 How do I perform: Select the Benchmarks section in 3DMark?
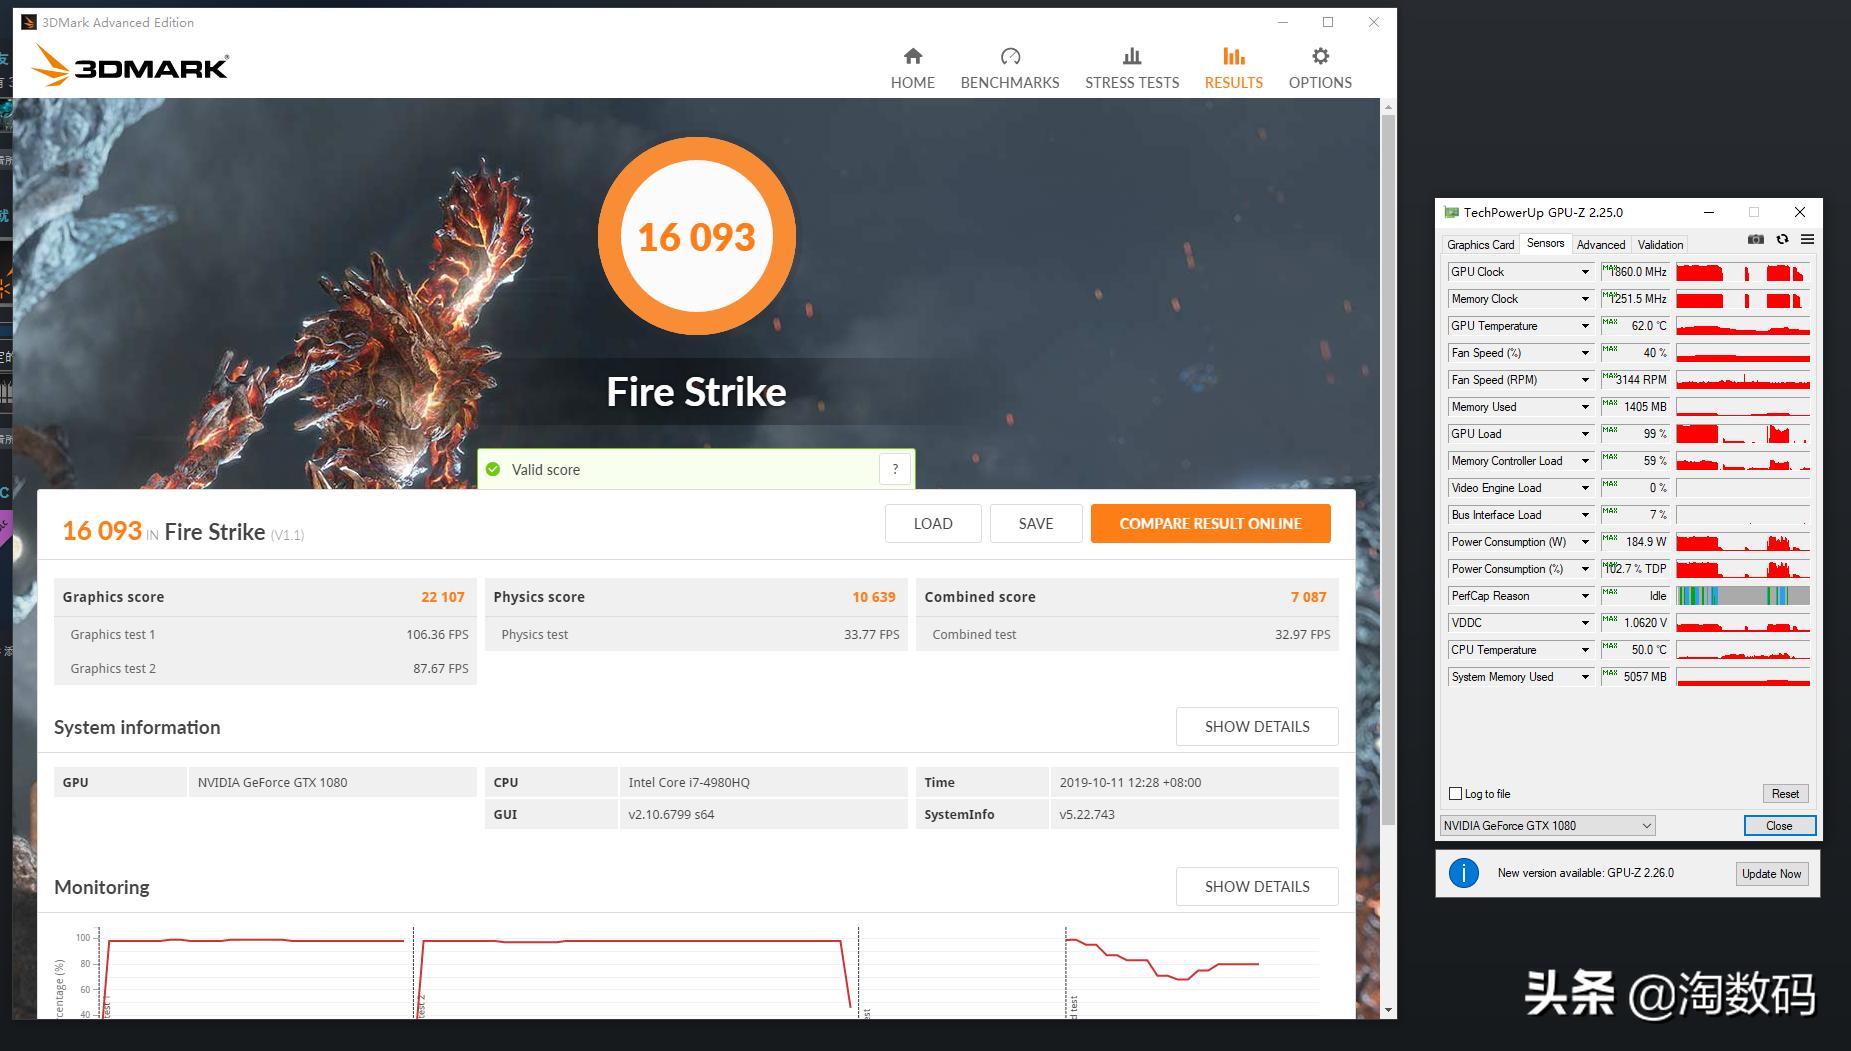click(1009, 67)
